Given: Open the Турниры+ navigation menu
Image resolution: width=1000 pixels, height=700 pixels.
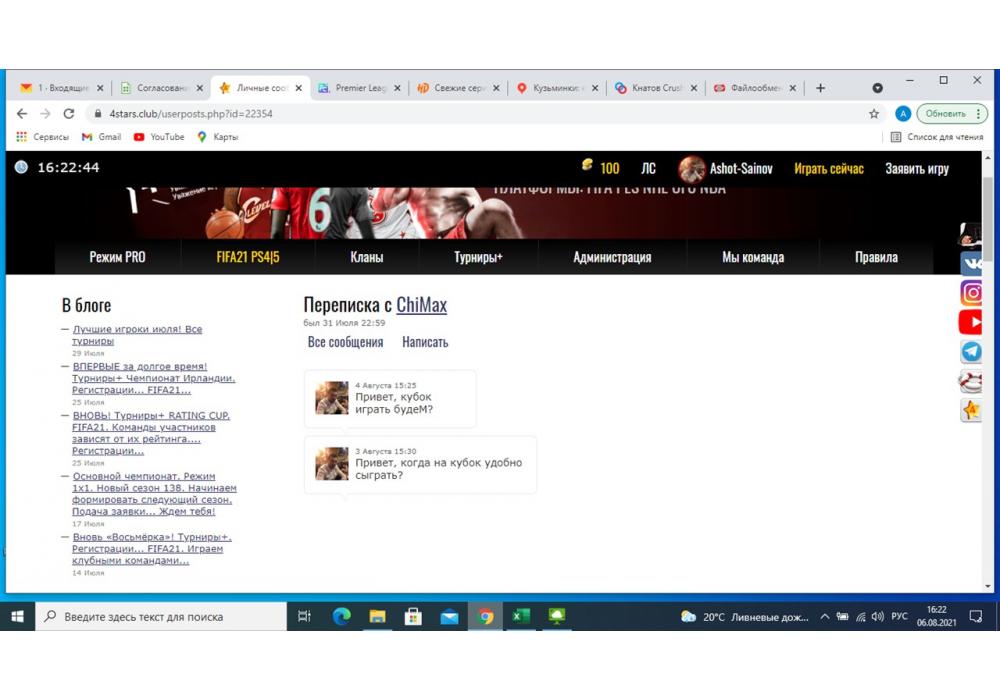Looking at the screenshot, I should point(478,257).
